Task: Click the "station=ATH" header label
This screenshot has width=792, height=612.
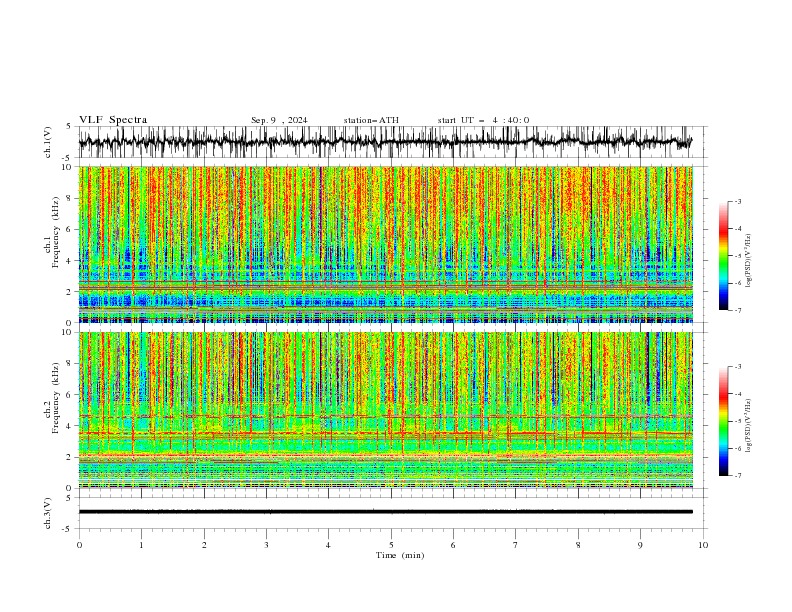Action: 371,120
